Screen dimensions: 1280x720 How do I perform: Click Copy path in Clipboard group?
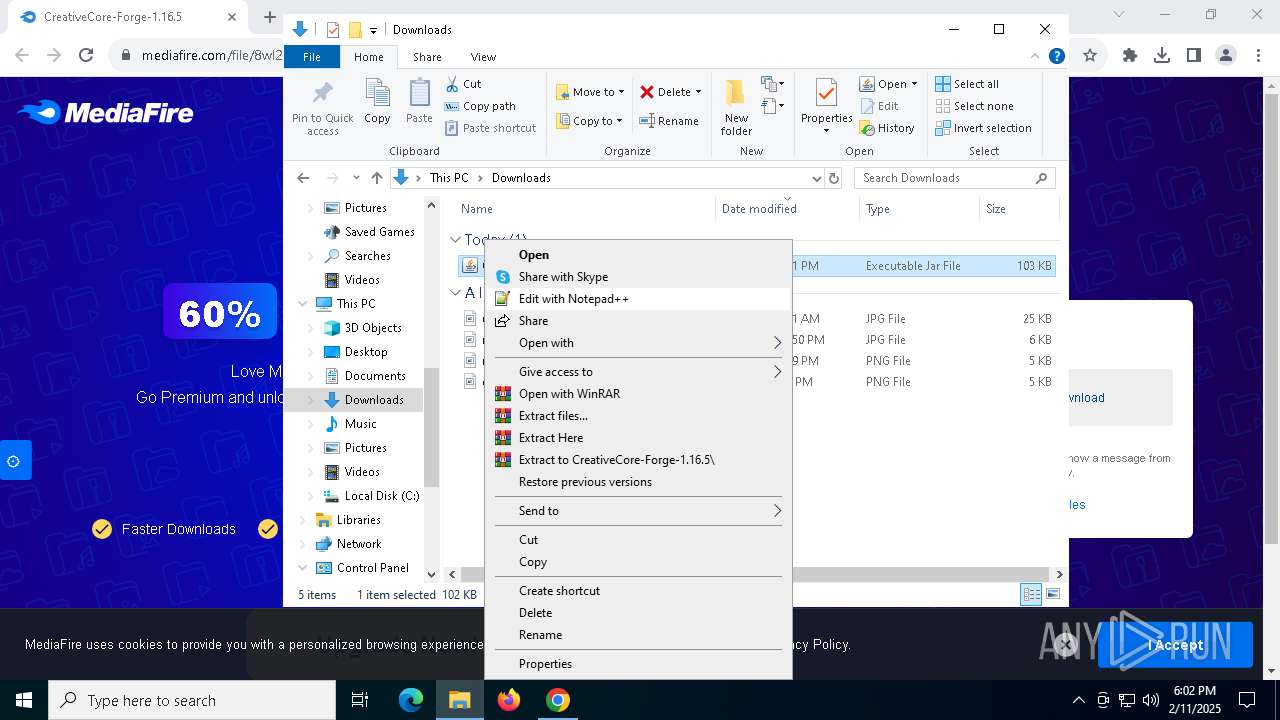(480, 106)
